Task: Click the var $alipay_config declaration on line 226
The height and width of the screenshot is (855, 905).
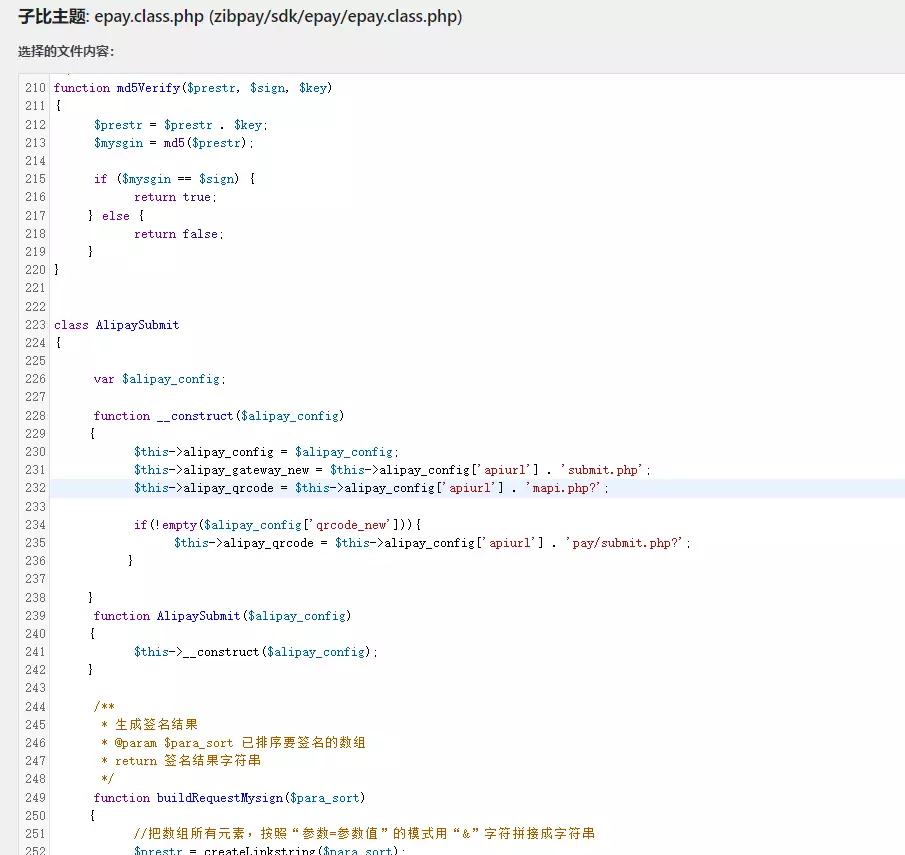Action: (x=157, y=378)
